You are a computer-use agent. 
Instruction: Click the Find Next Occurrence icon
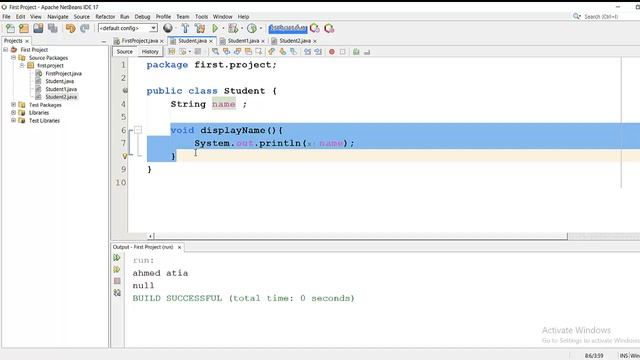click(237, 52)
